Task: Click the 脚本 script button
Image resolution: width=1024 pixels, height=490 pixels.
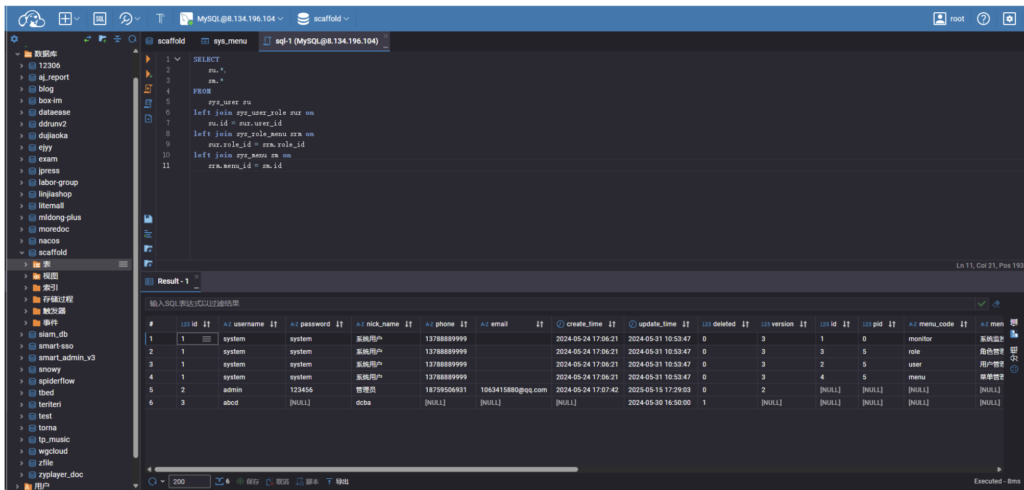Action: pos(308,482)
